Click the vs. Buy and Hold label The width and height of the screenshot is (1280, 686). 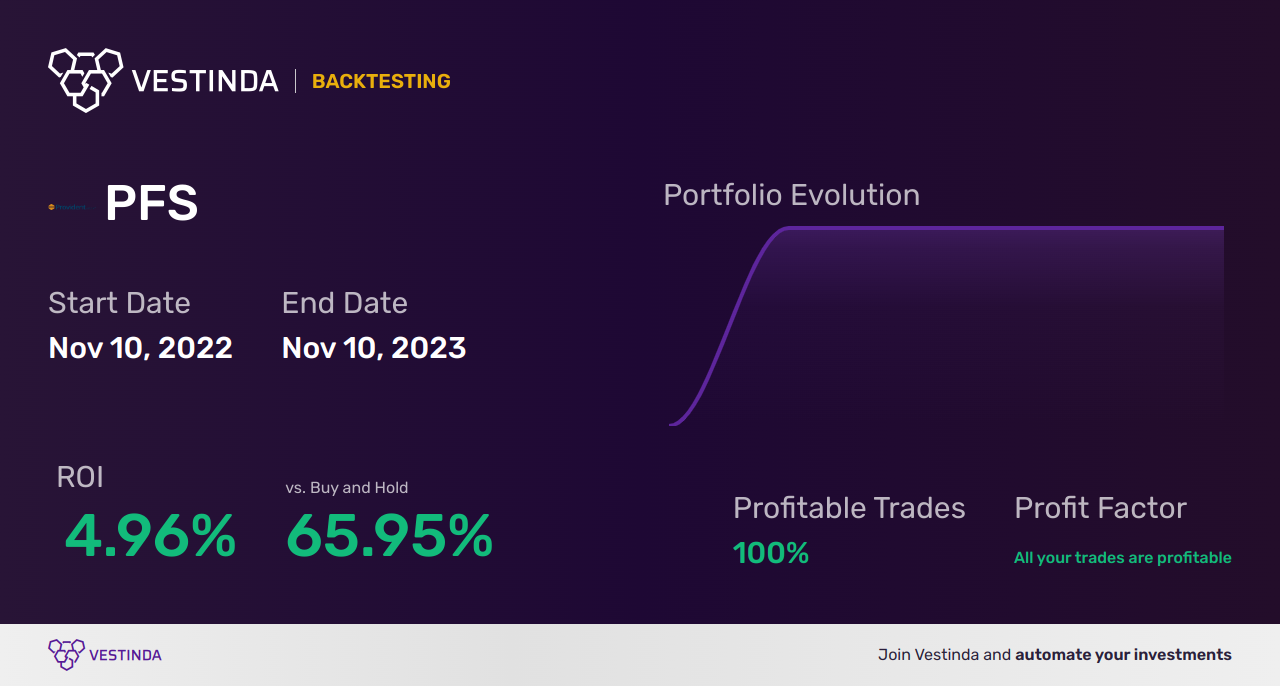point(347,488)
